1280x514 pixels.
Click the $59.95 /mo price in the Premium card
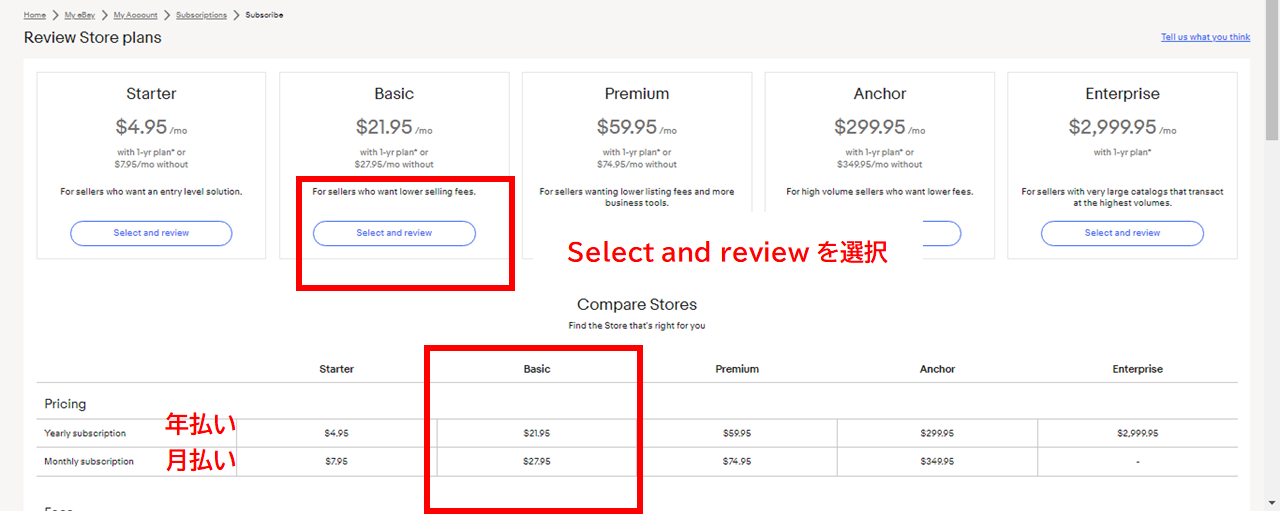tap(637, 127)
